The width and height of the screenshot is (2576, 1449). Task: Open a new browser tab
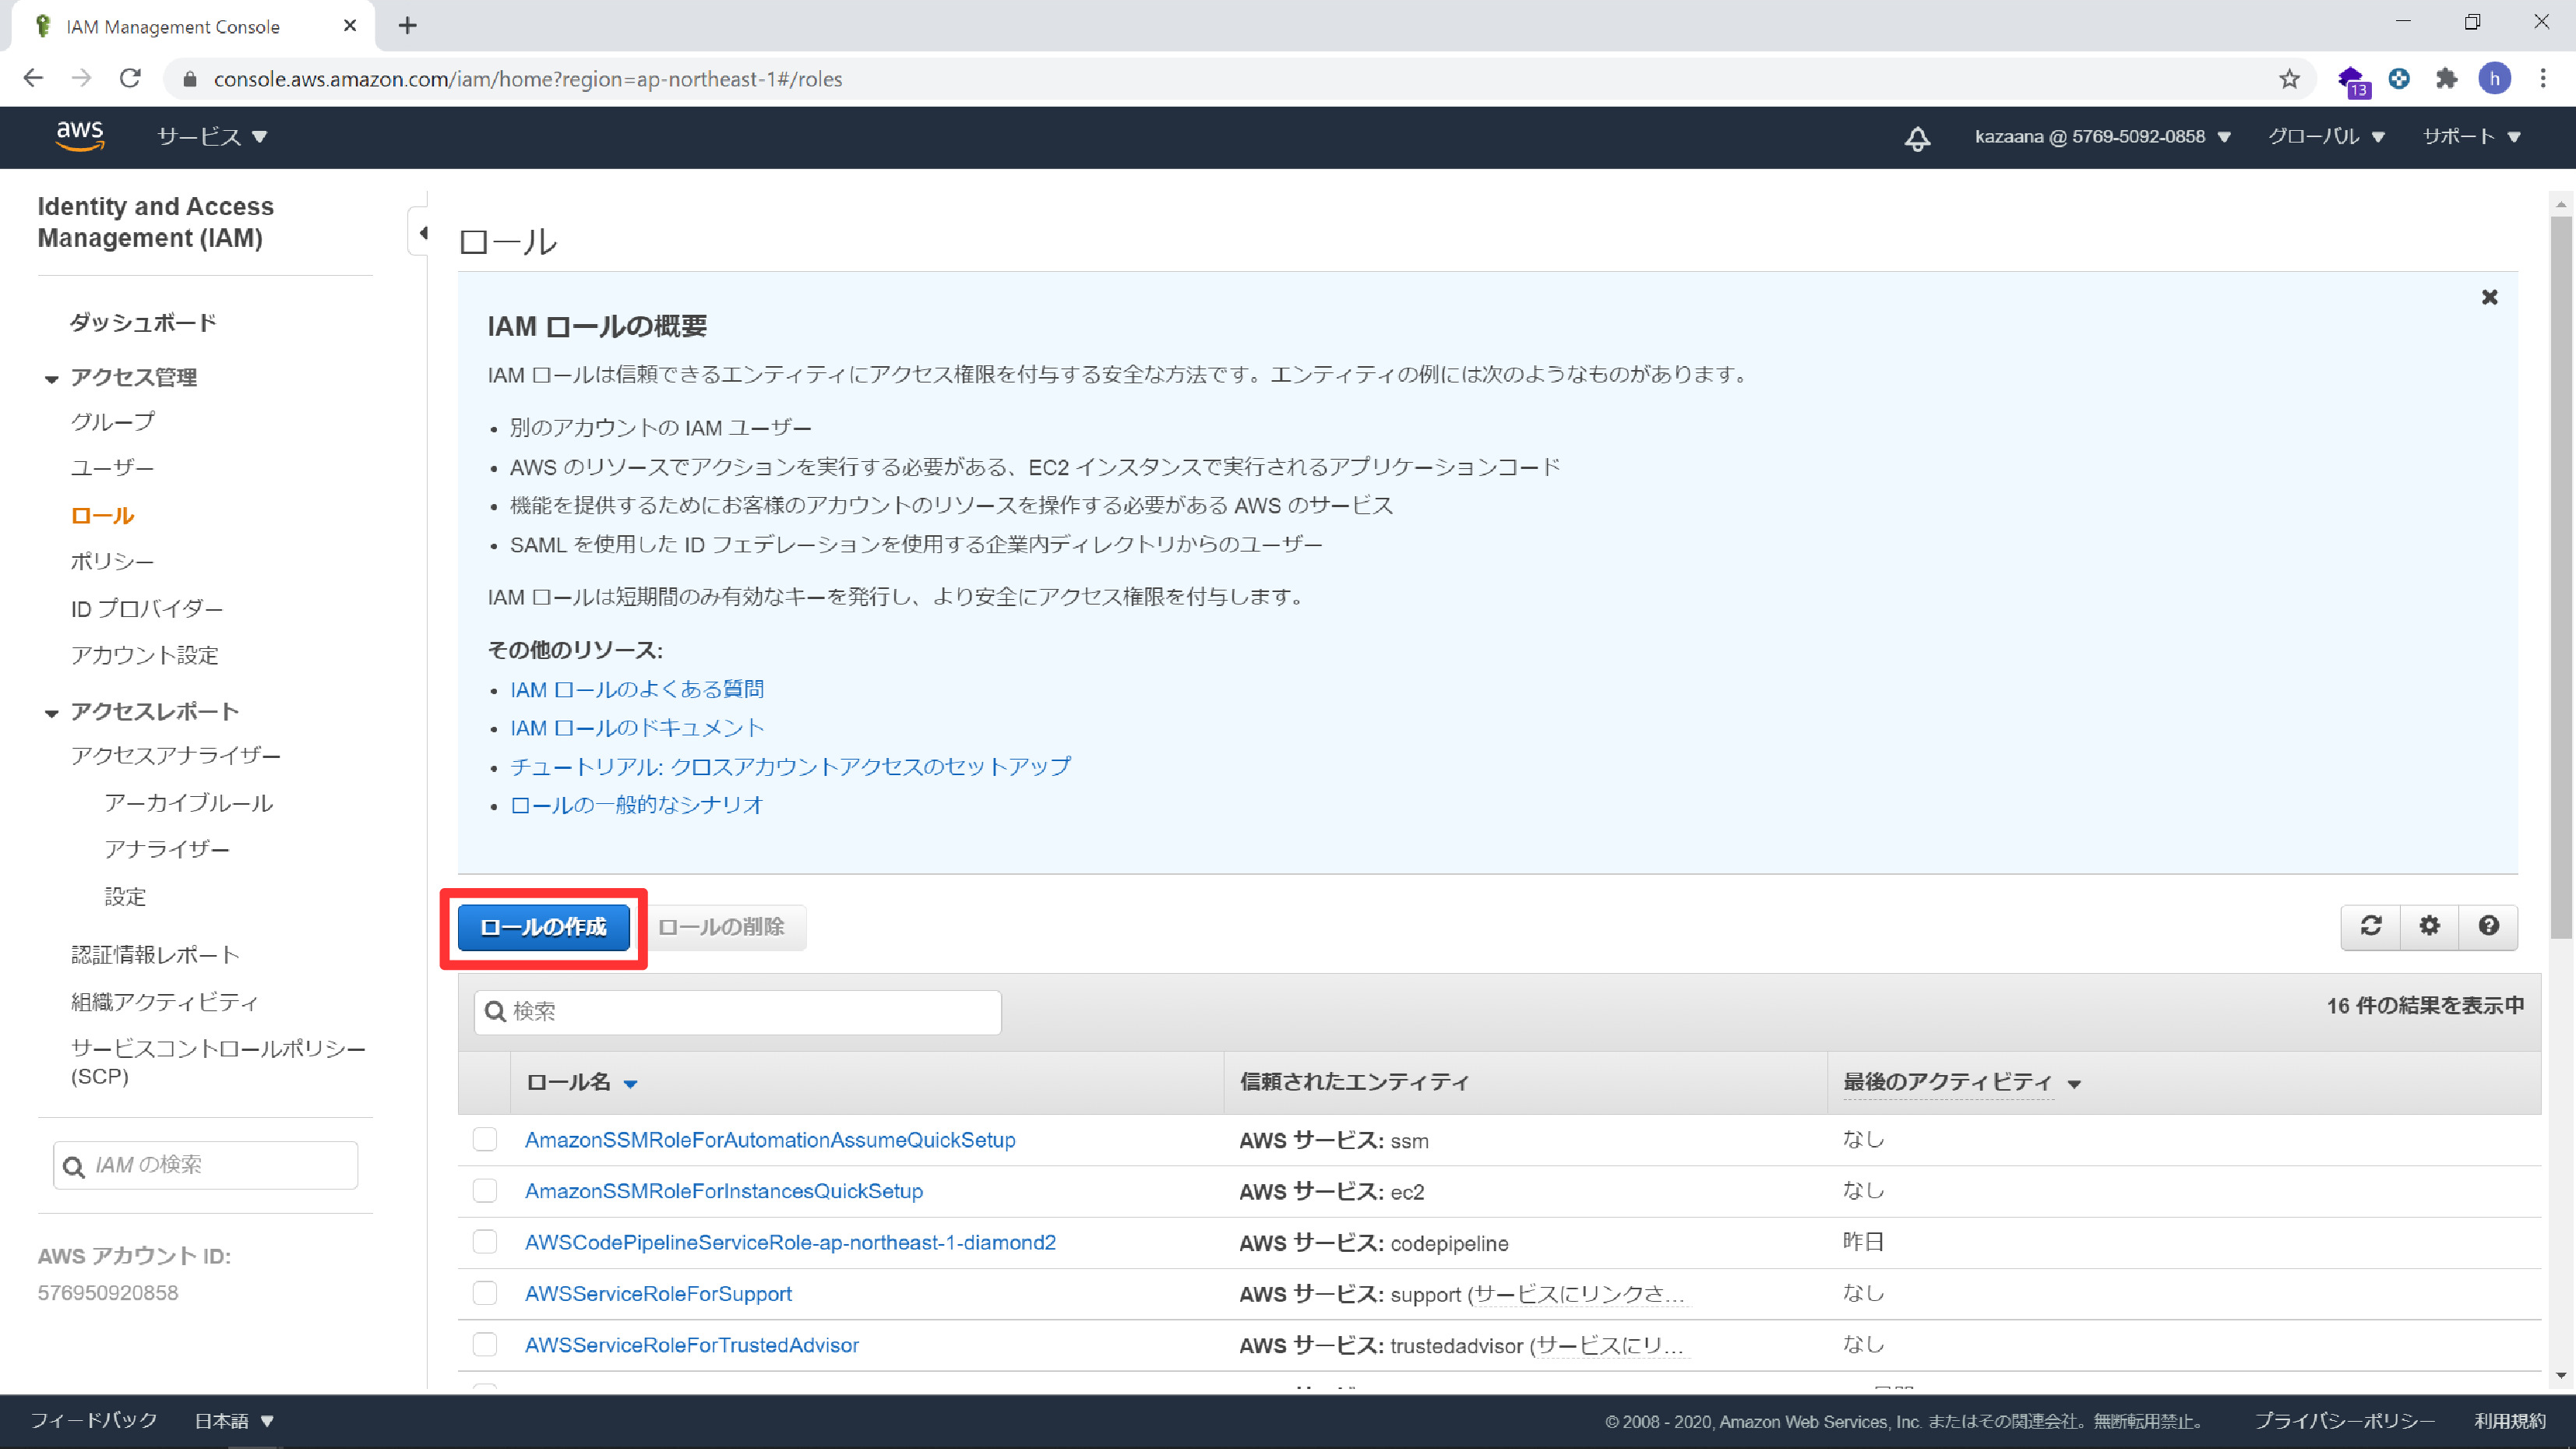pos(407,26)
